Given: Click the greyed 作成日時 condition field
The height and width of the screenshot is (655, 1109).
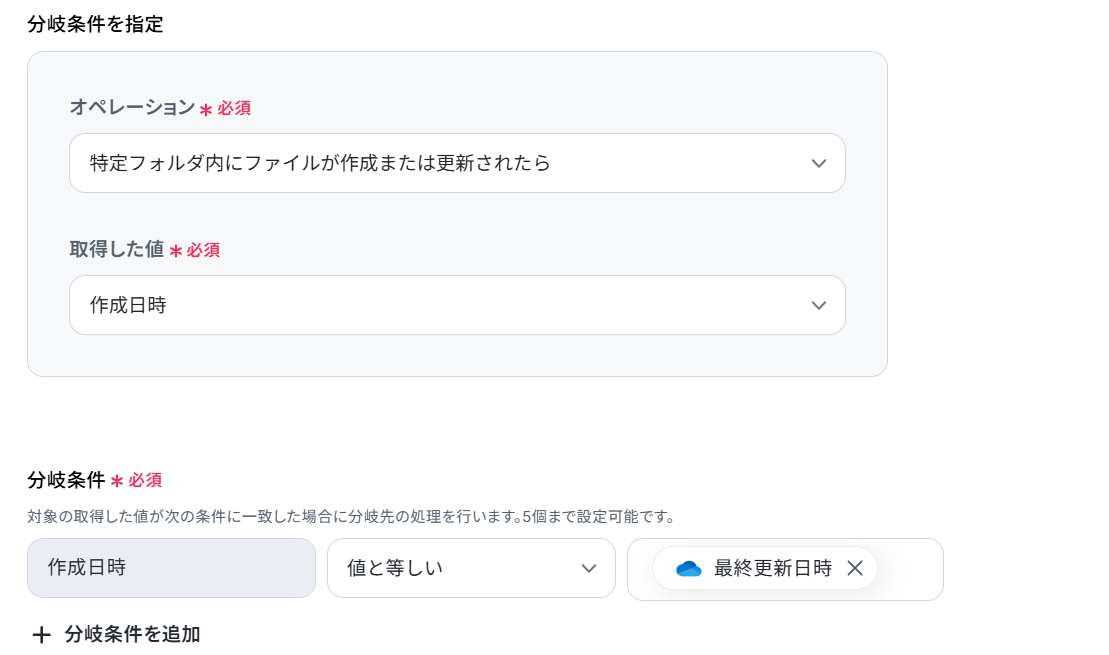Looking at the screenshot, I should 171,568.
